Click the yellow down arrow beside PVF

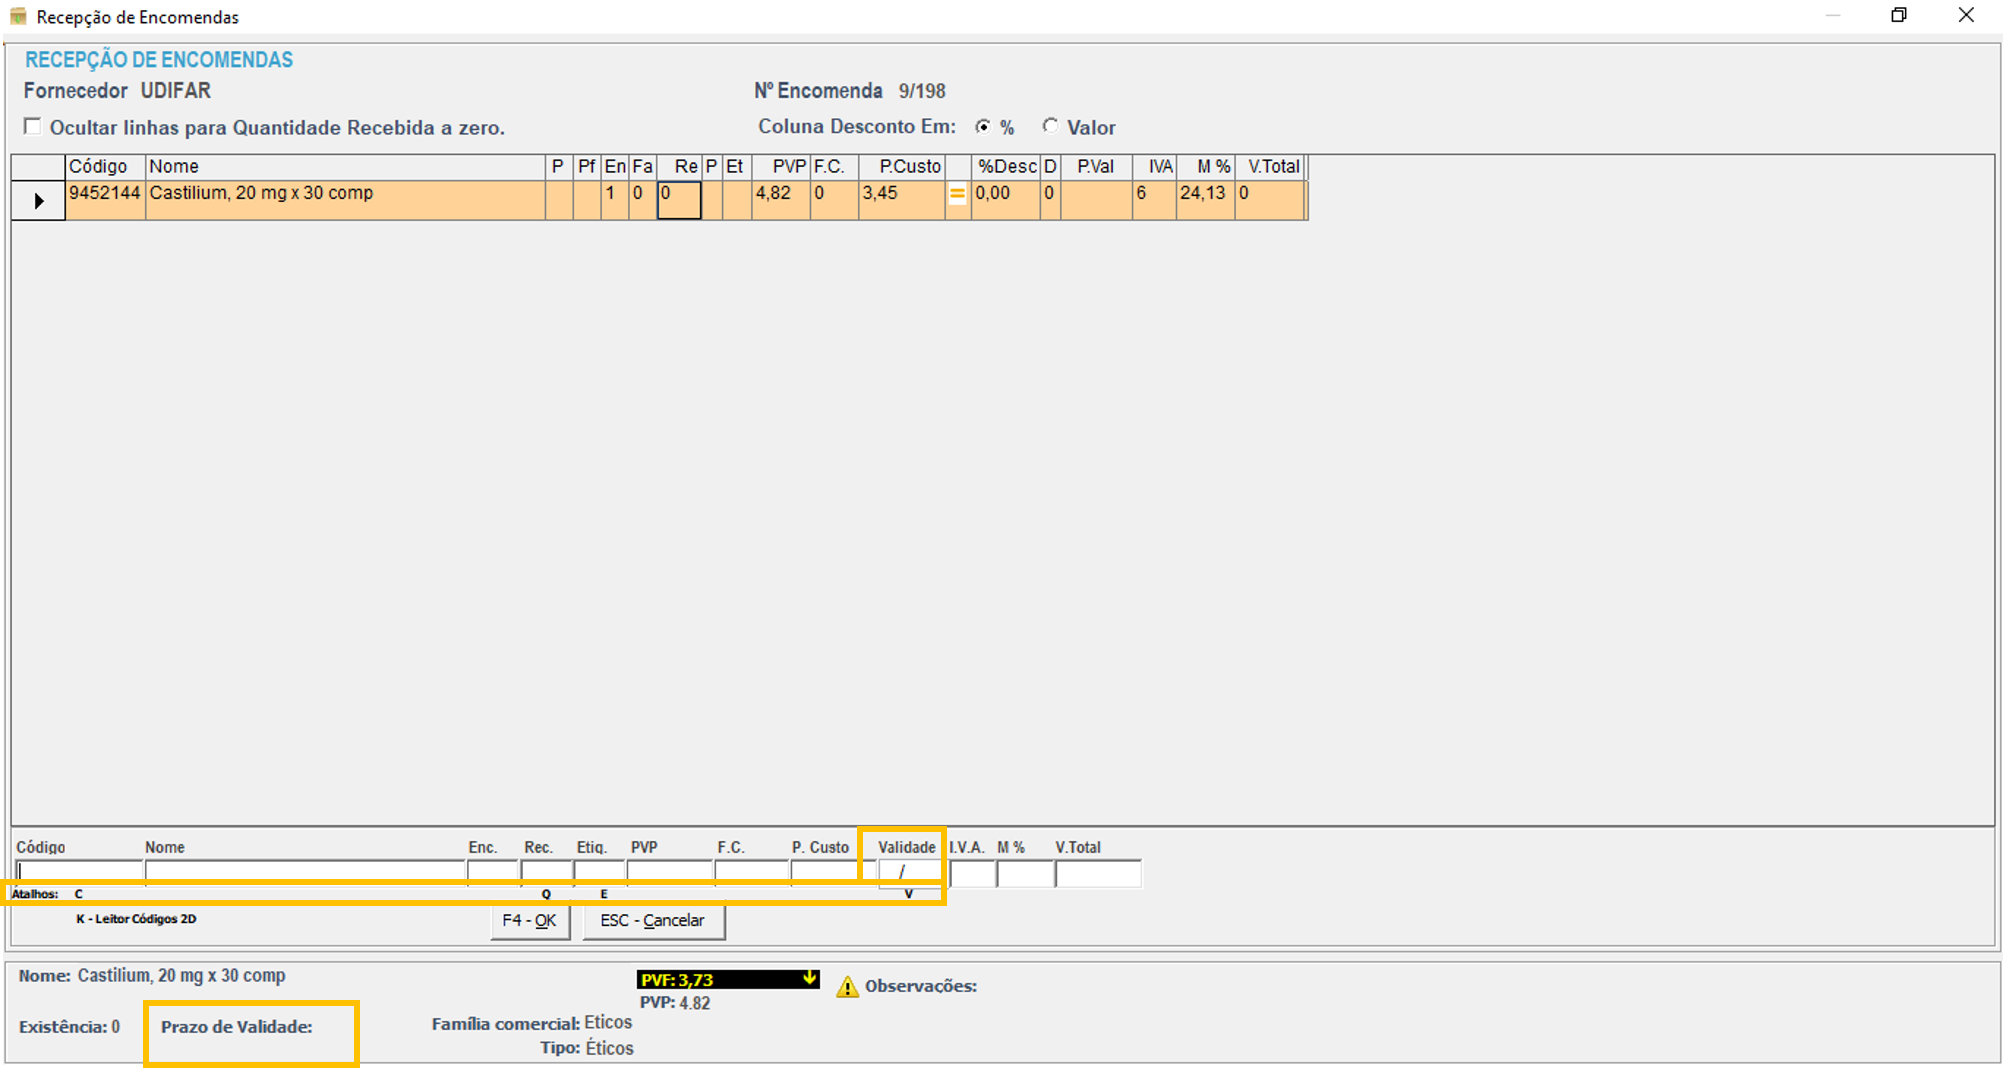pos(809,979)
